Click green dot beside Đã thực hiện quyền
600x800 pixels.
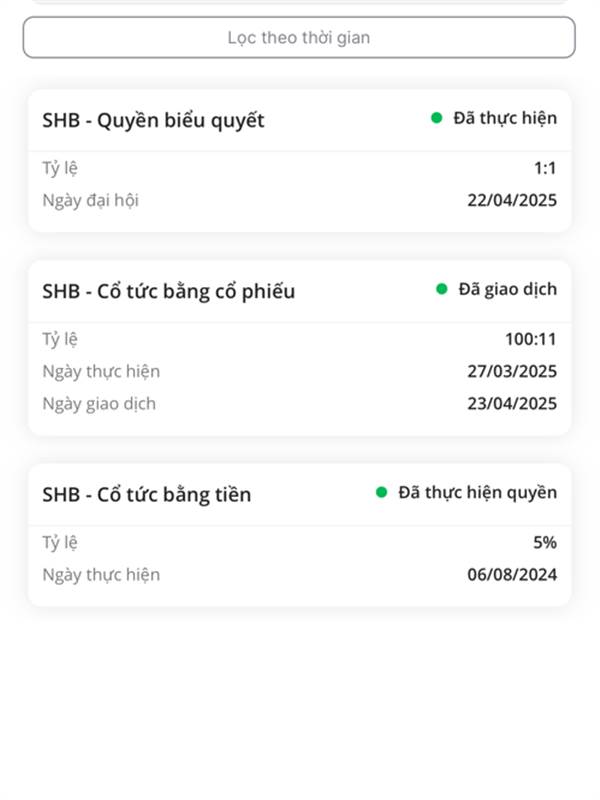(x=381, y=492)
